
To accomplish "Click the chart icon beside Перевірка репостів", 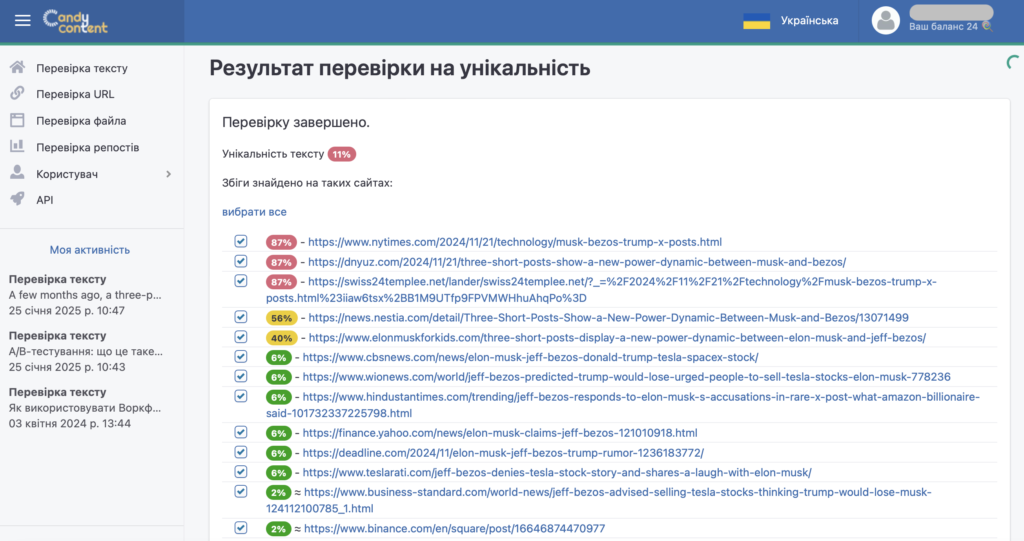I will tap(18, 146).
